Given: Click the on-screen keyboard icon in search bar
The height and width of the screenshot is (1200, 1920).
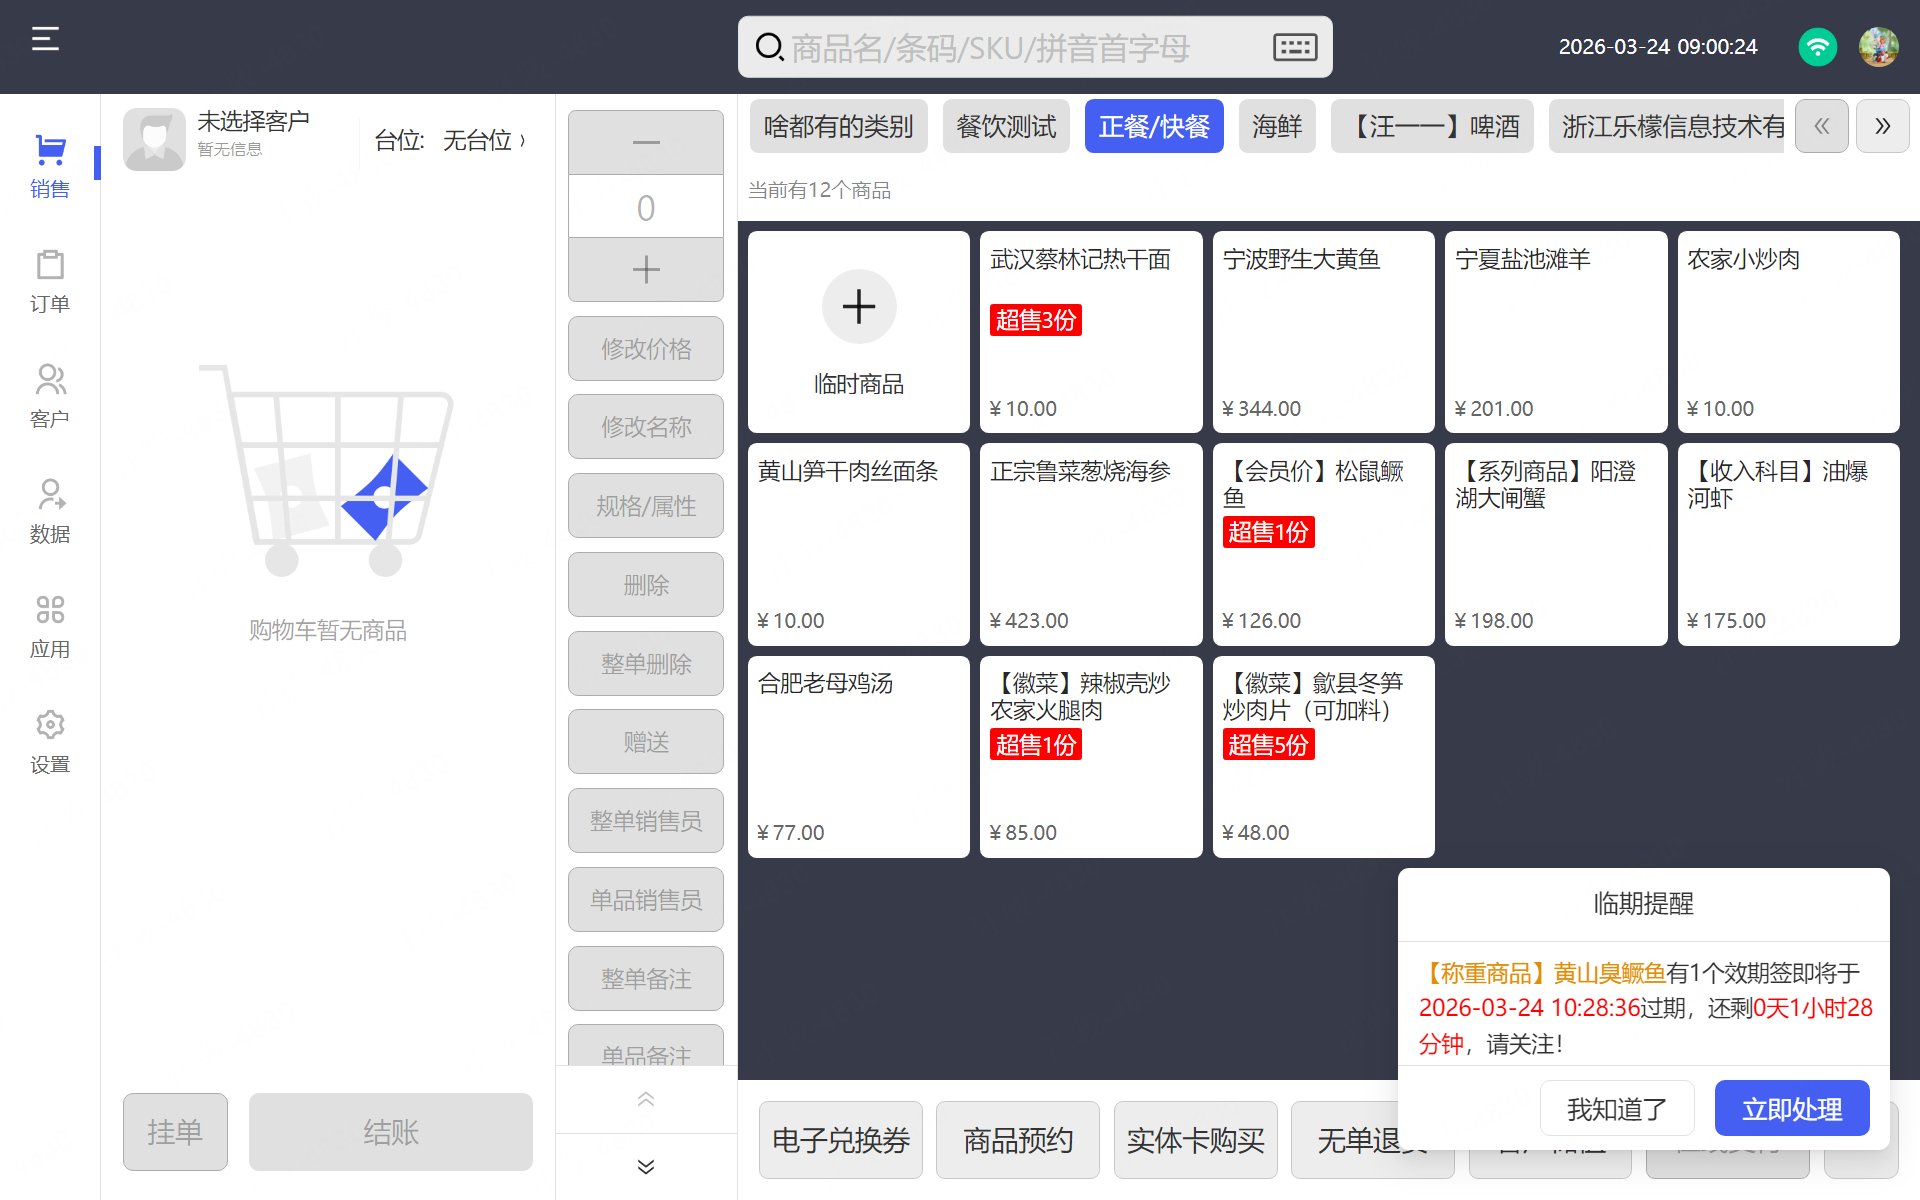Looking at the screenshot, I should click(1294, 47).
